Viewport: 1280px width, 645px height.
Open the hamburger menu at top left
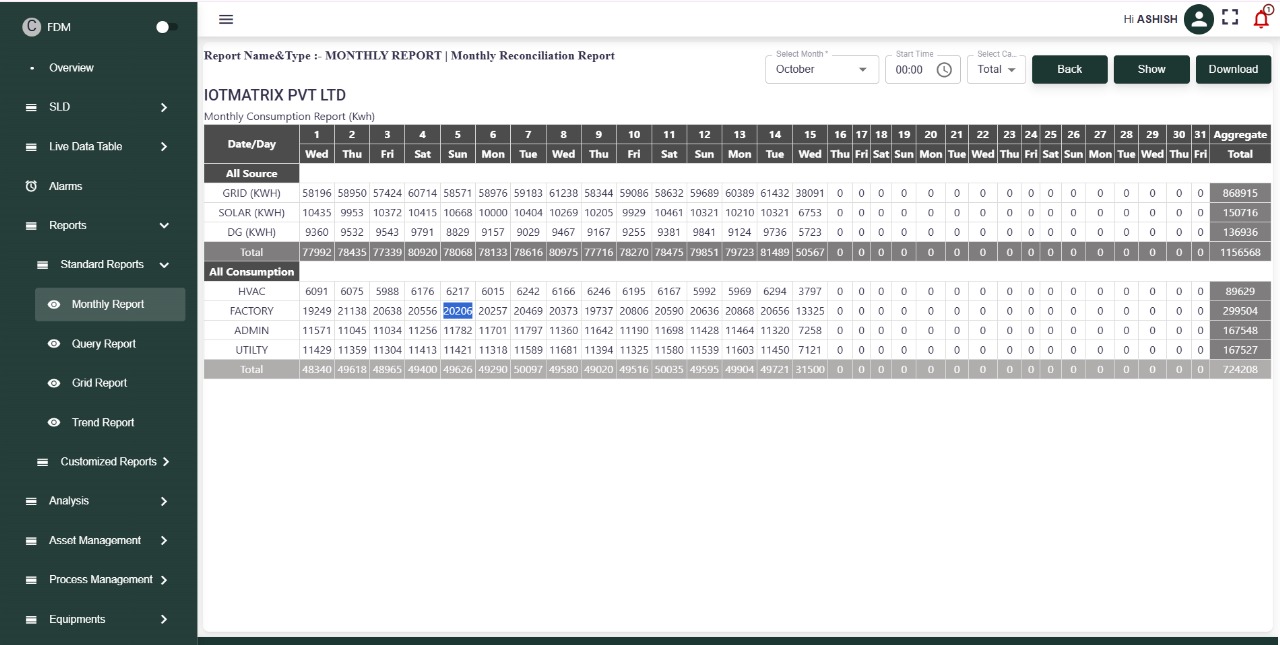tap(227, 17)
